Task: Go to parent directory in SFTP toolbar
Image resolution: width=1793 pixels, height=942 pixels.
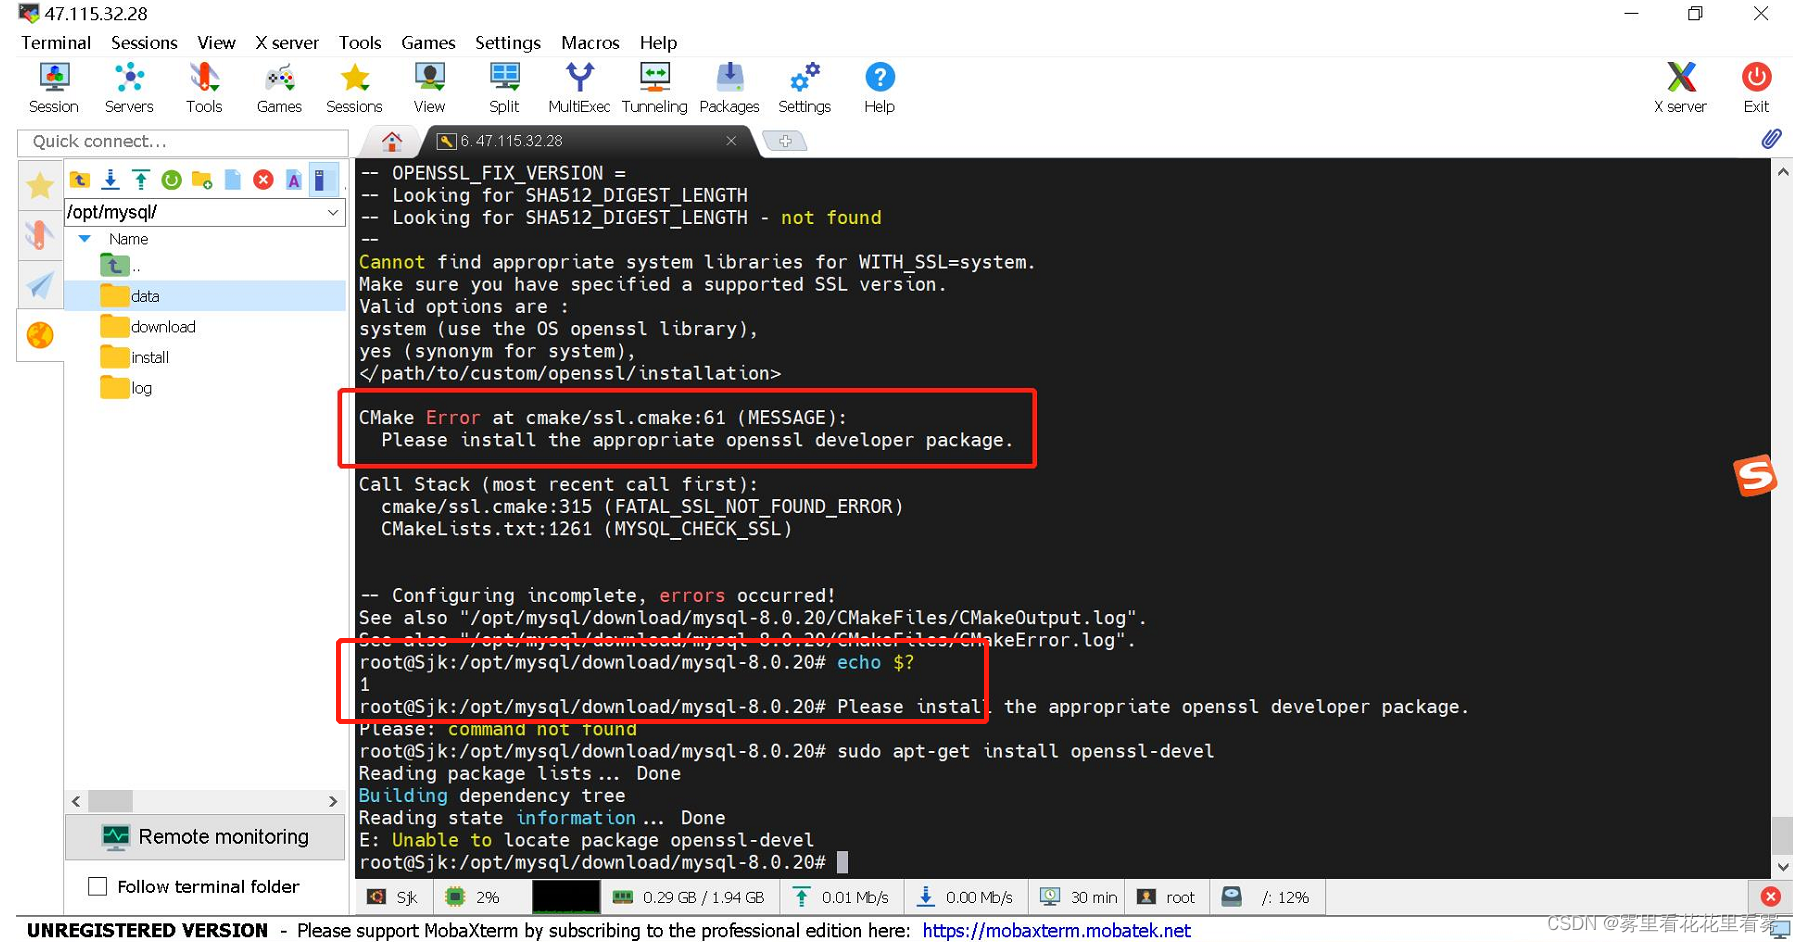Action: (x=80, y=180)
